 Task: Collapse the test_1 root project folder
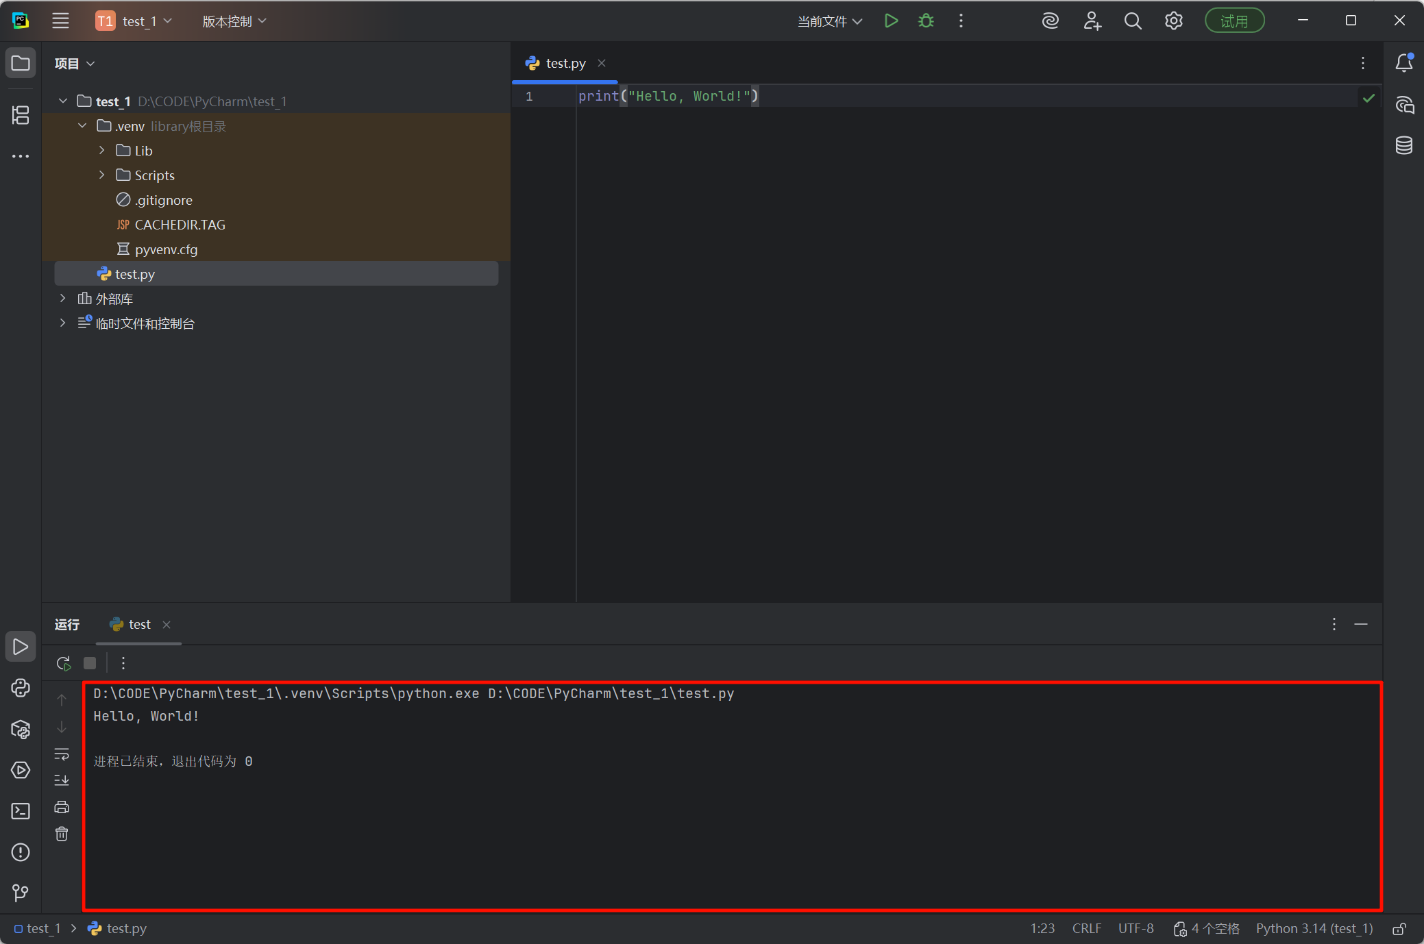point(63,101)
